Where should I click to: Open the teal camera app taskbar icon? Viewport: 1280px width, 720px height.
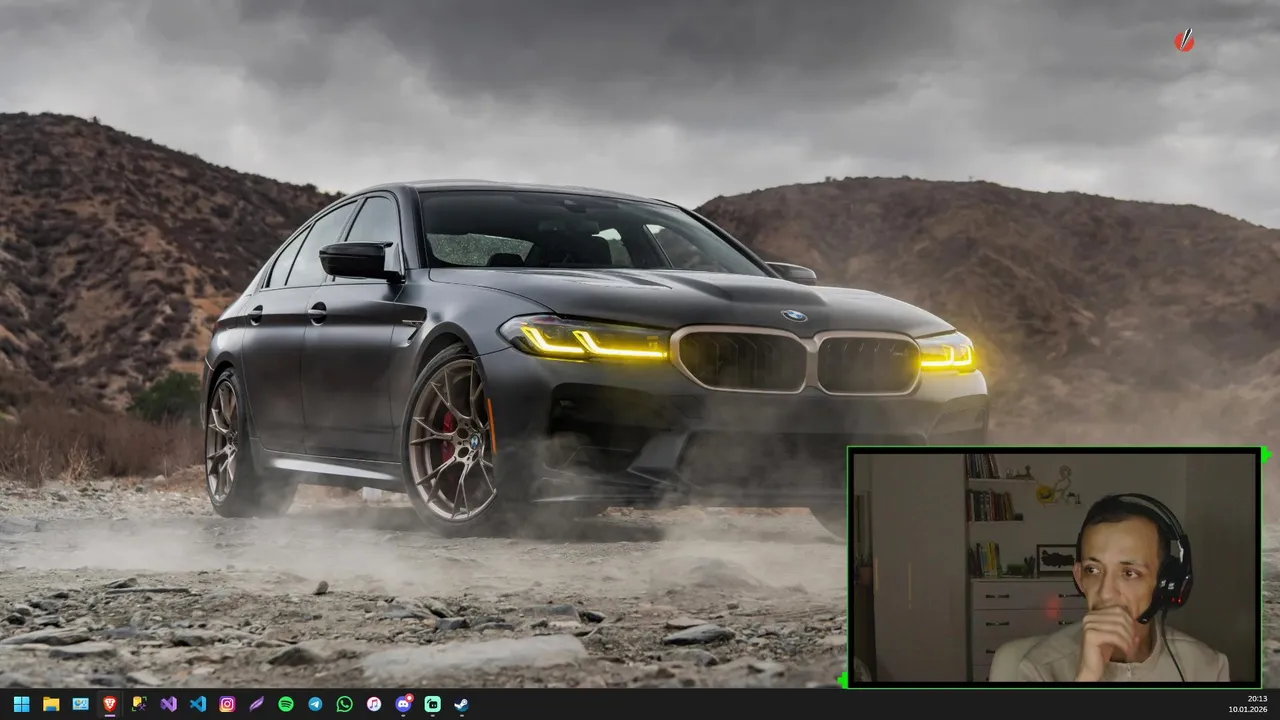pos(433,704)
